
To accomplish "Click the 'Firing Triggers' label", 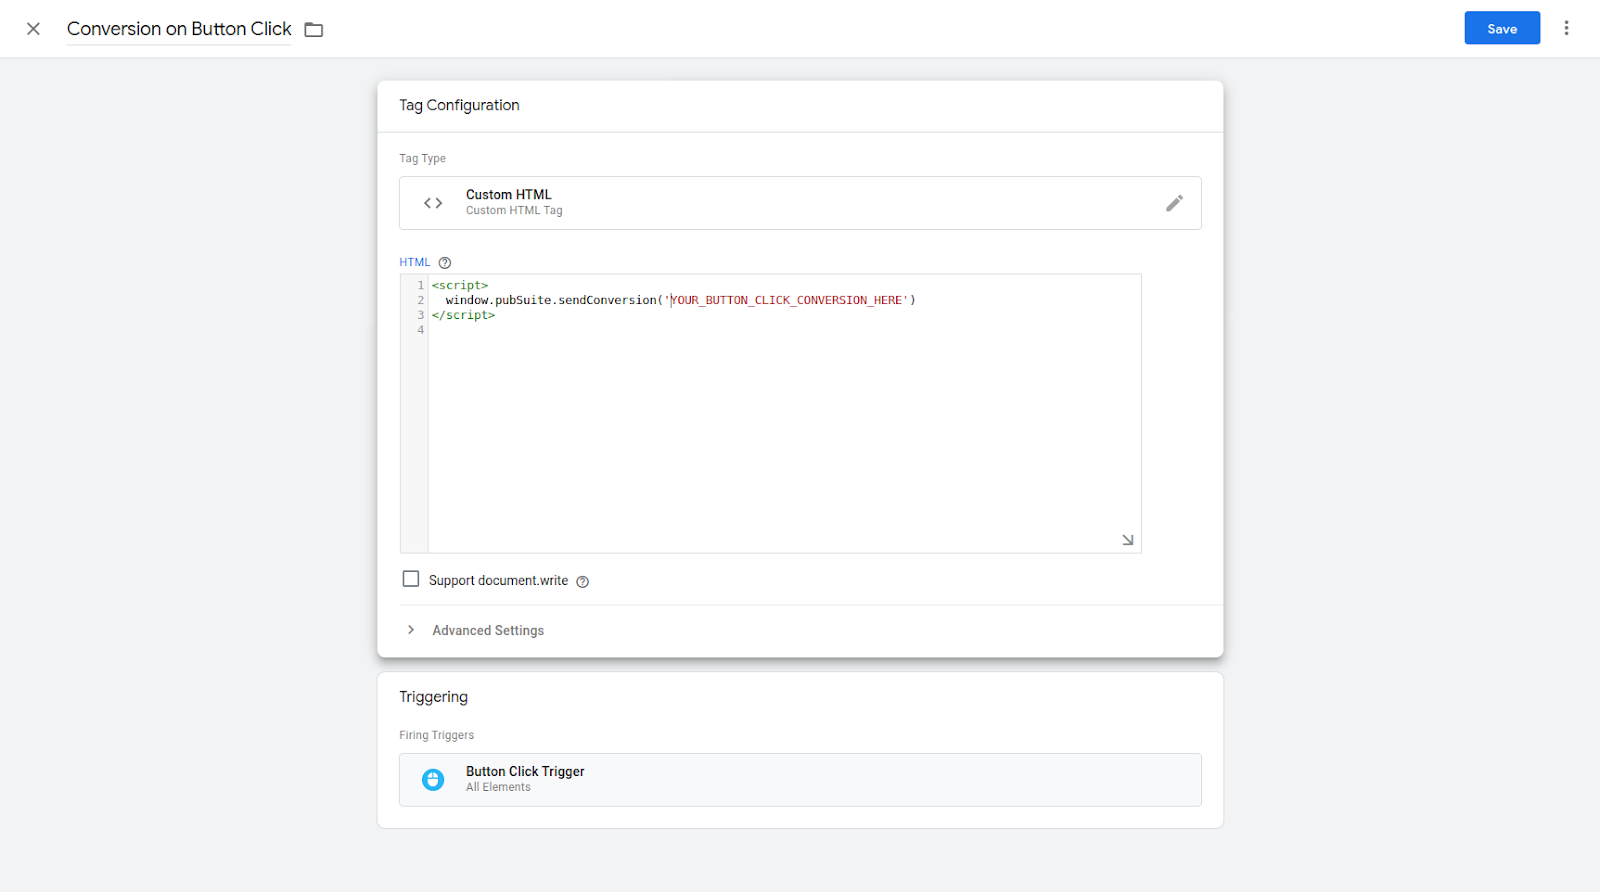I will coord(436,736).
